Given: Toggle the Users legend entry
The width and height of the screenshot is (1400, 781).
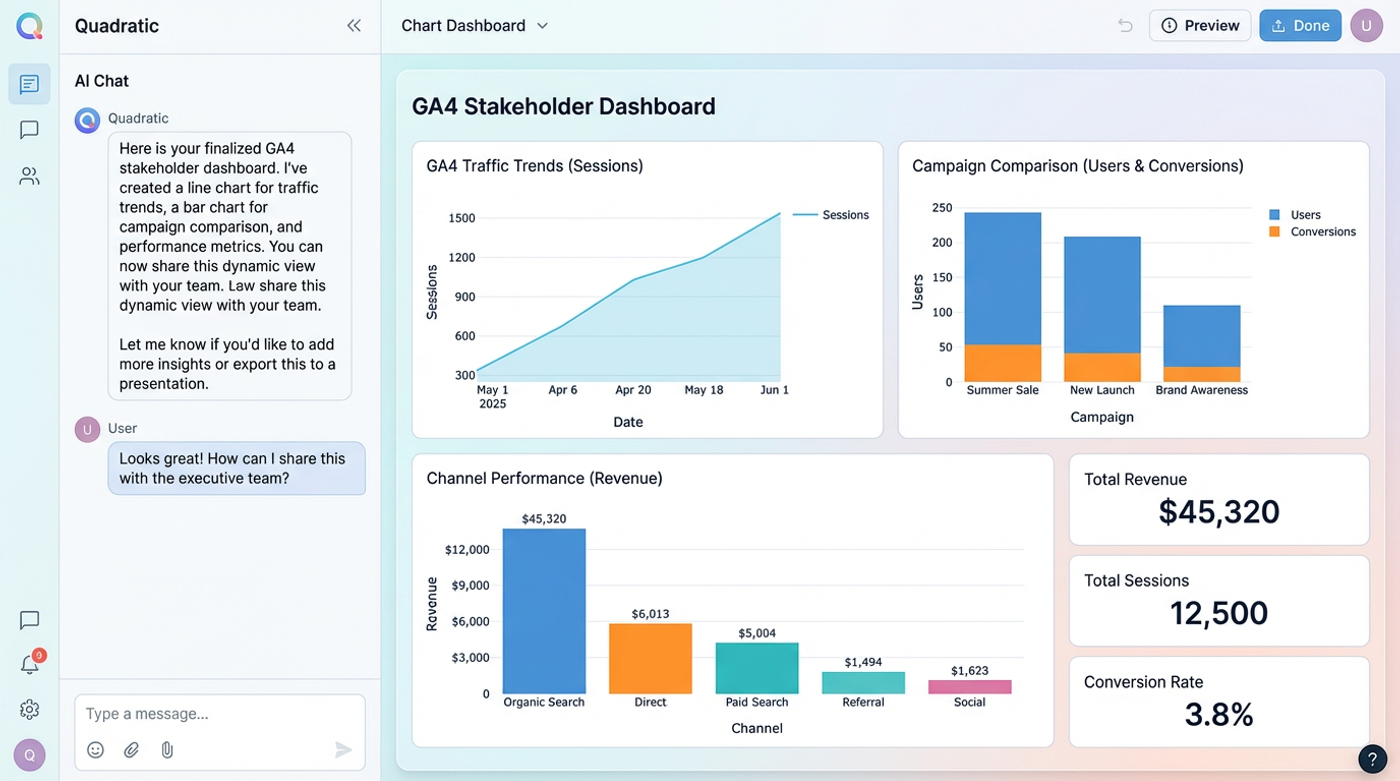Looking at the screenshot, I should [1295, 215].
